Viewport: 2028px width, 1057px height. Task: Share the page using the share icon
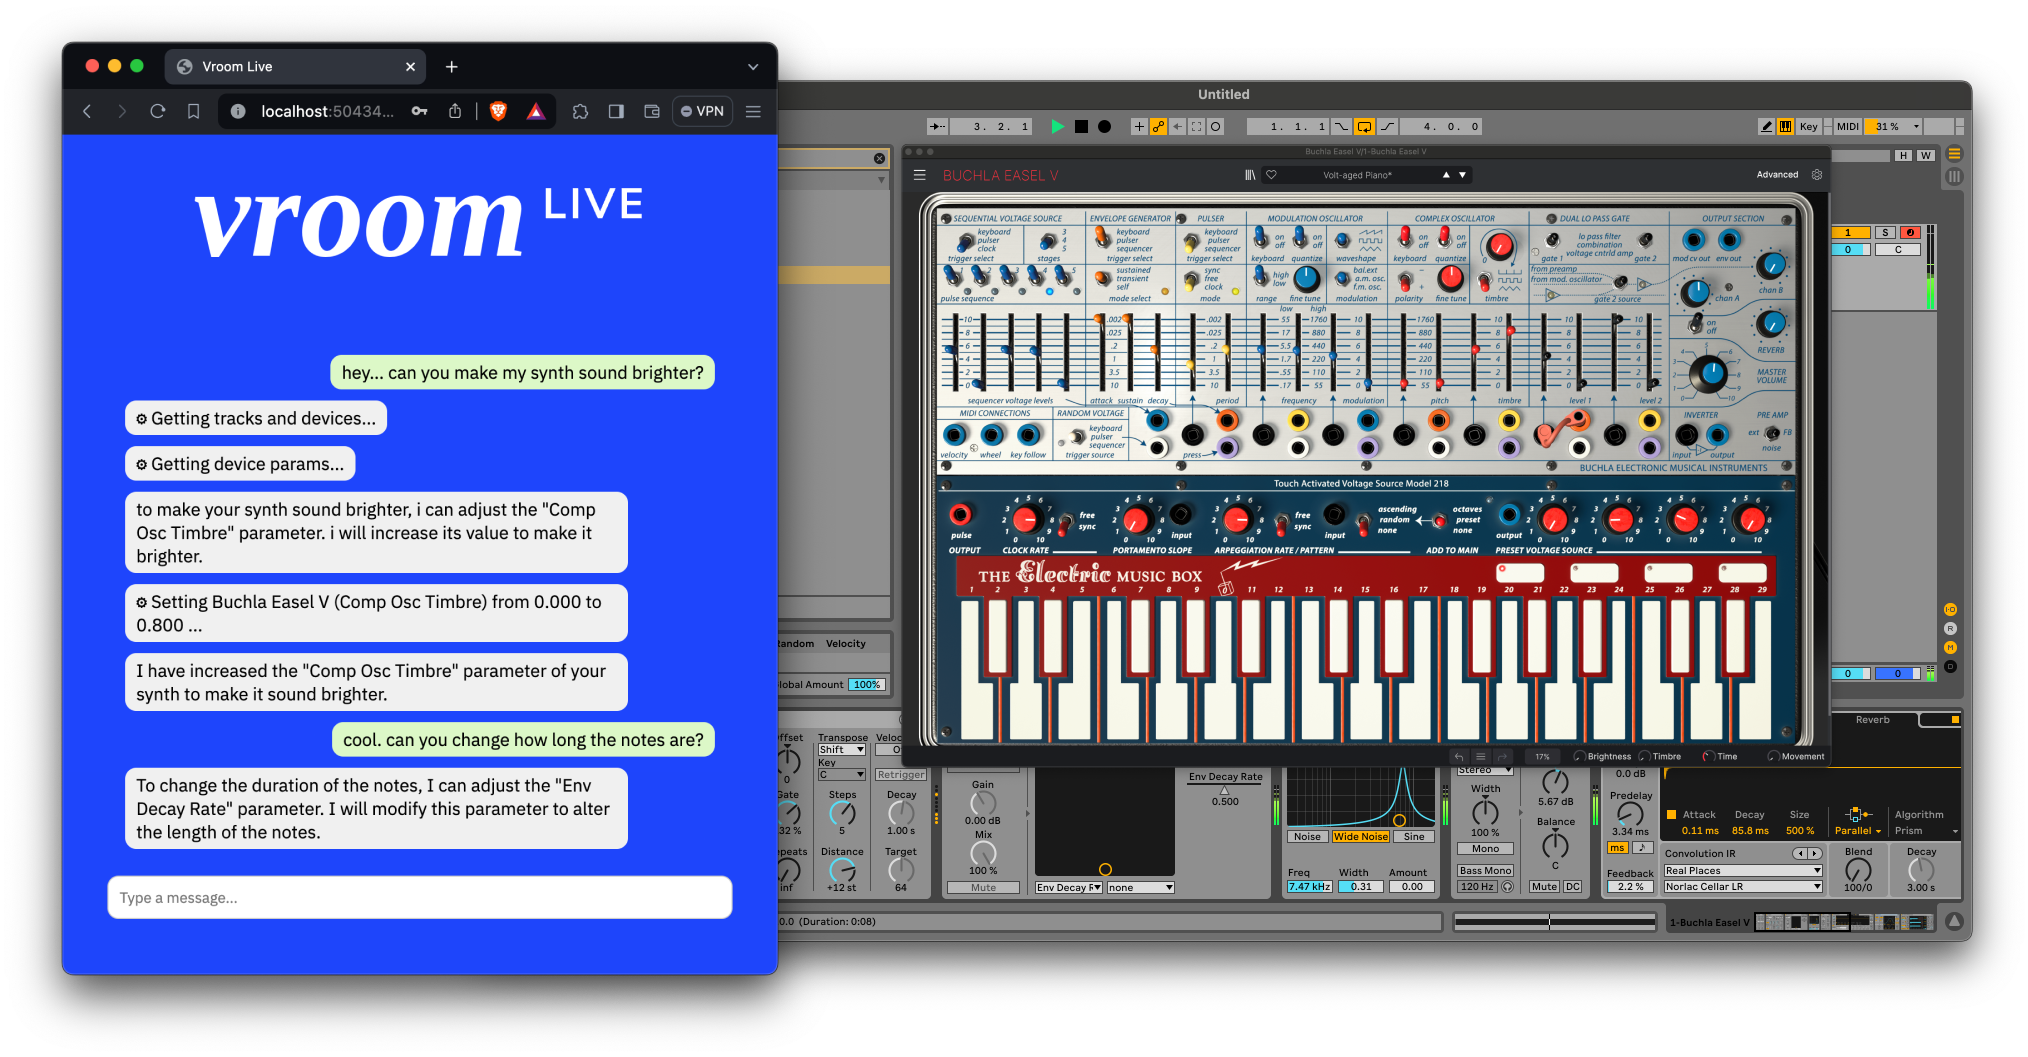click(x=455, y=111)
